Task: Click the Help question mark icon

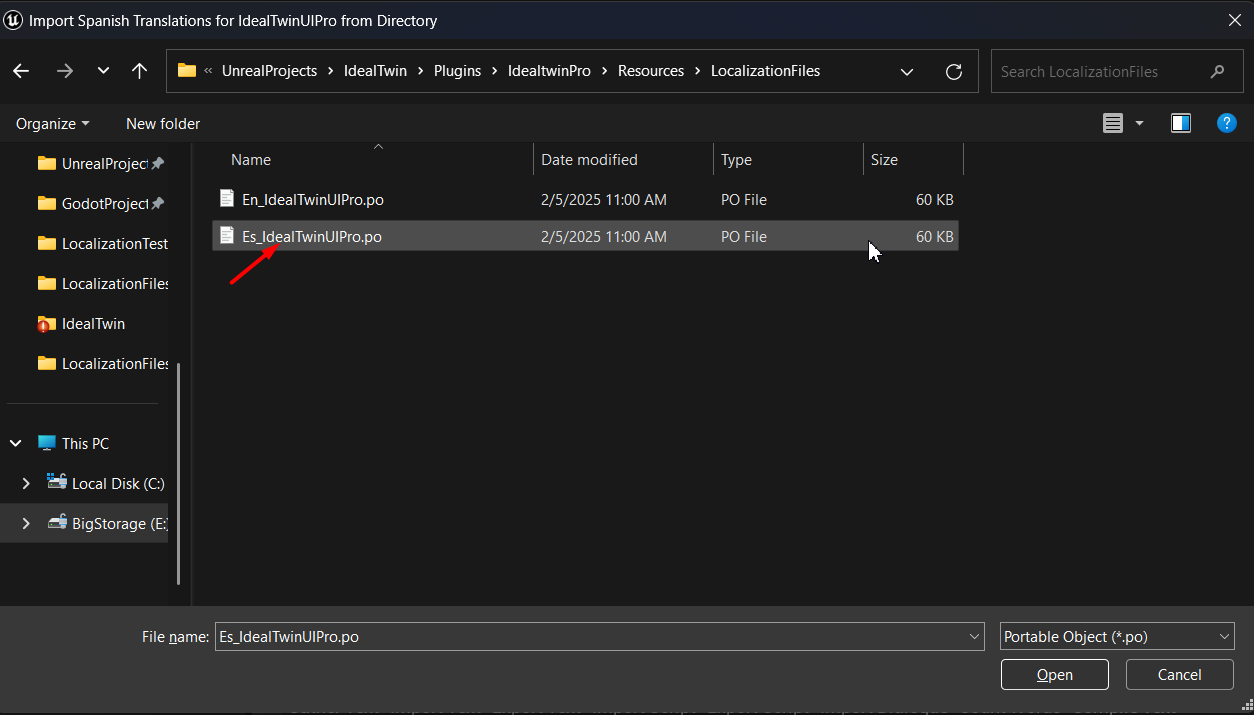Action: coord(1226,123)
